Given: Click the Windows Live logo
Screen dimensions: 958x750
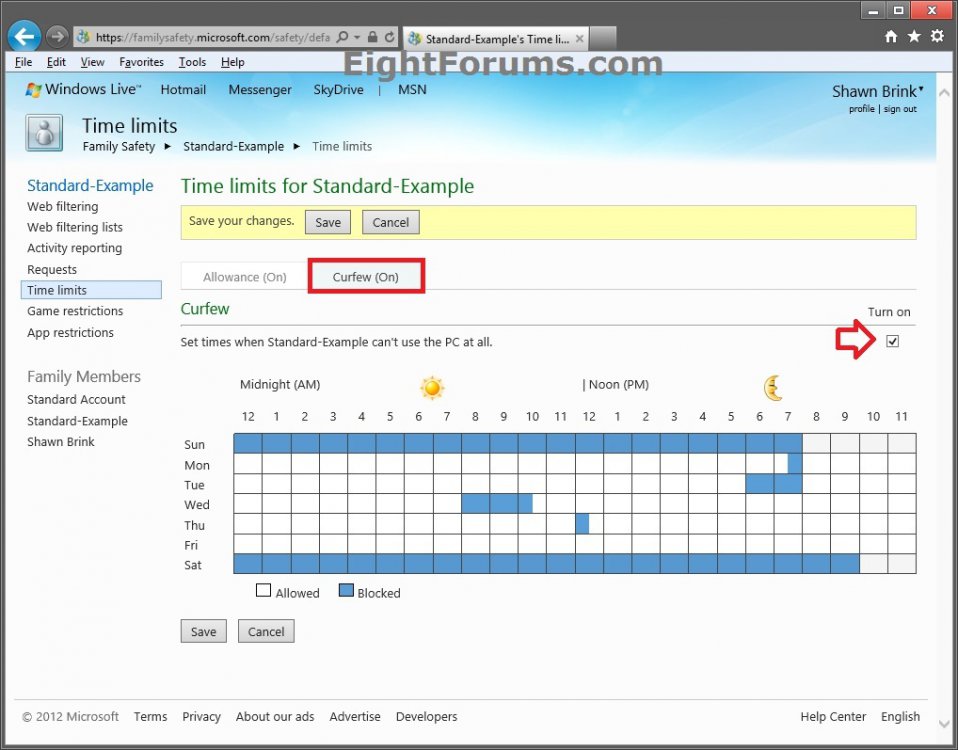Looking at the screenshot, I should (83, 89).
